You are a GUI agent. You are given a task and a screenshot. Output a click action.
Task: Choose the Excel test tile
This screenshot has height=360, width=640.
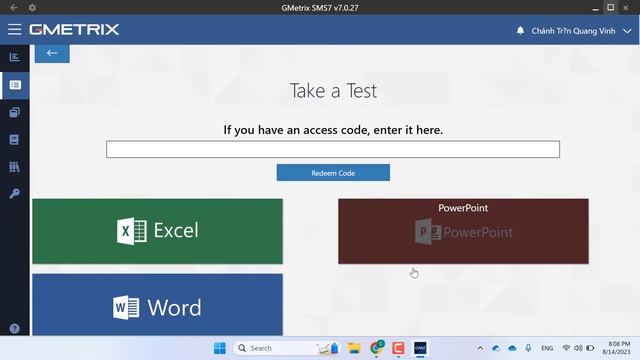[158, 231]
